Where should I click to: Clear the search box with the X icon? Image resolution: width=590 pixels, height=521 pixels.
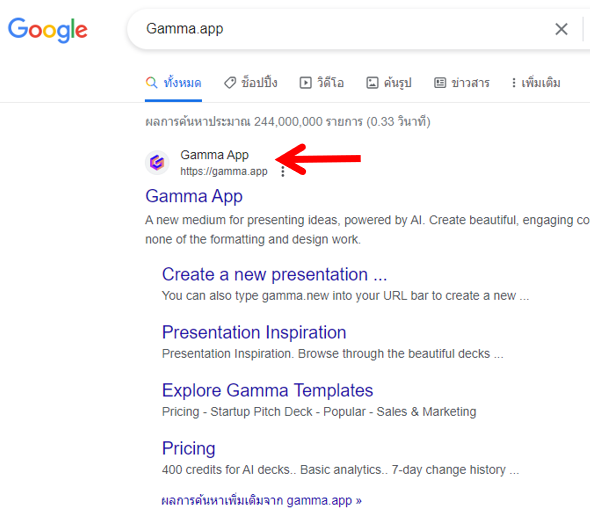click(x=561, y=29)
